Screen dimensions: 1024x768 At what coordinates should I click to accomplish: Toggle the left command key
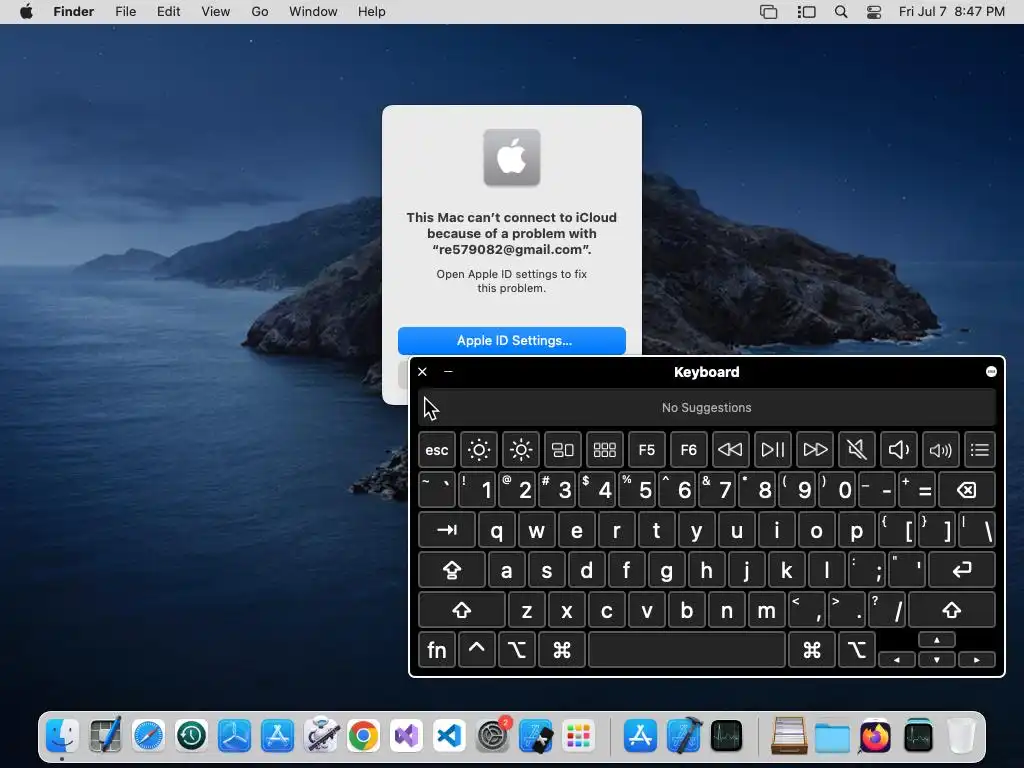[x=562, y=650]
